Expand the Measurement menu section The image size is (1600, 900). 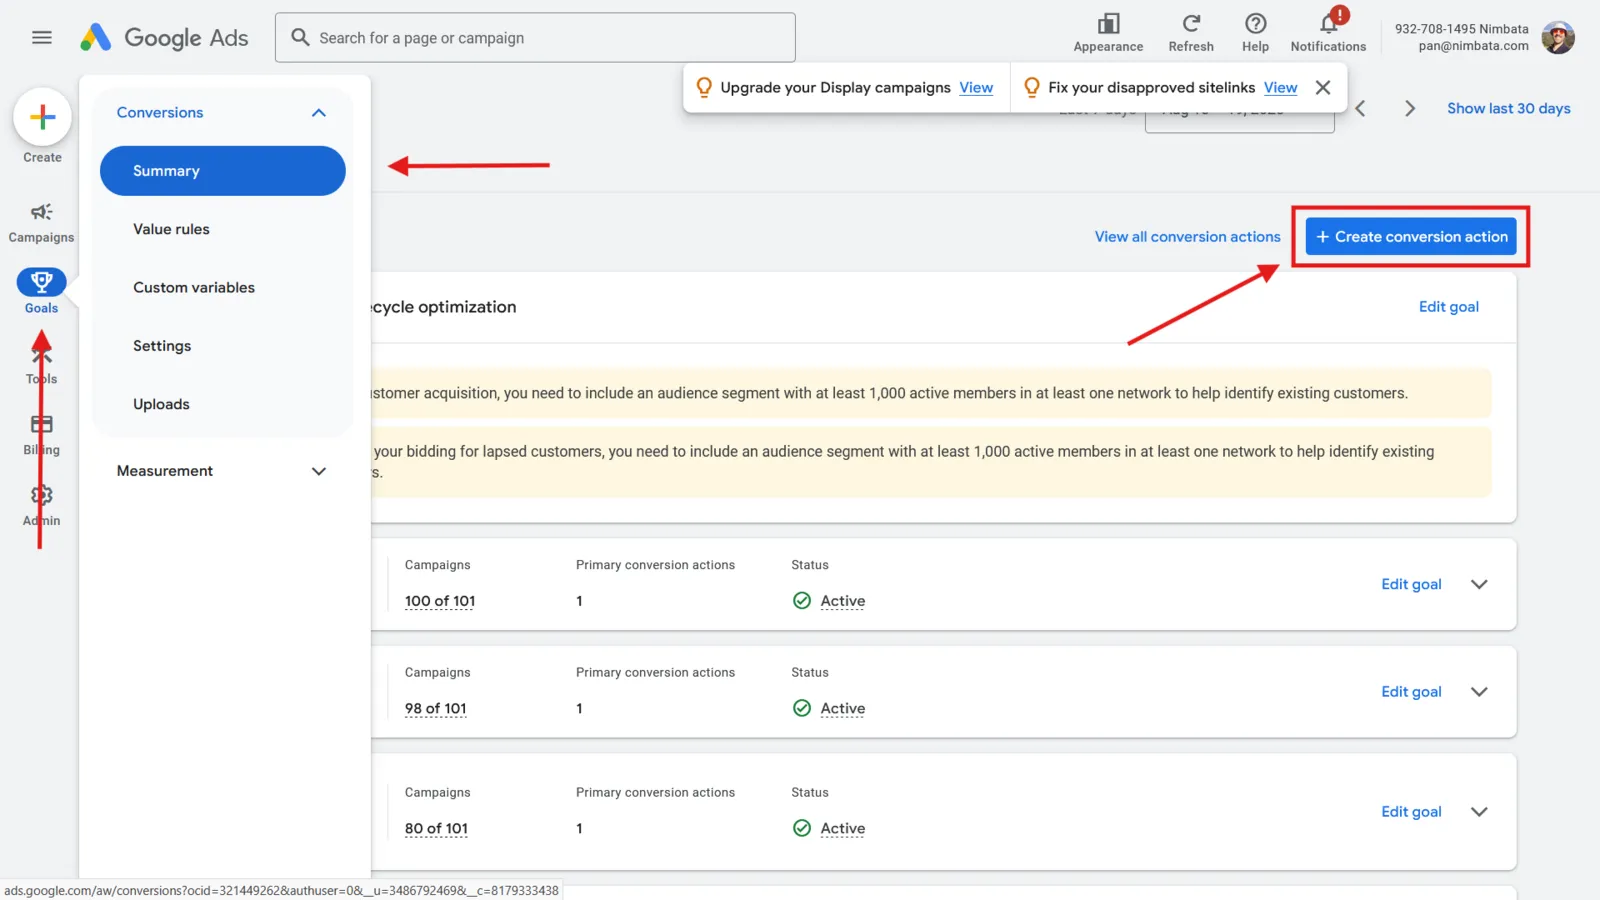pos(319,471)
